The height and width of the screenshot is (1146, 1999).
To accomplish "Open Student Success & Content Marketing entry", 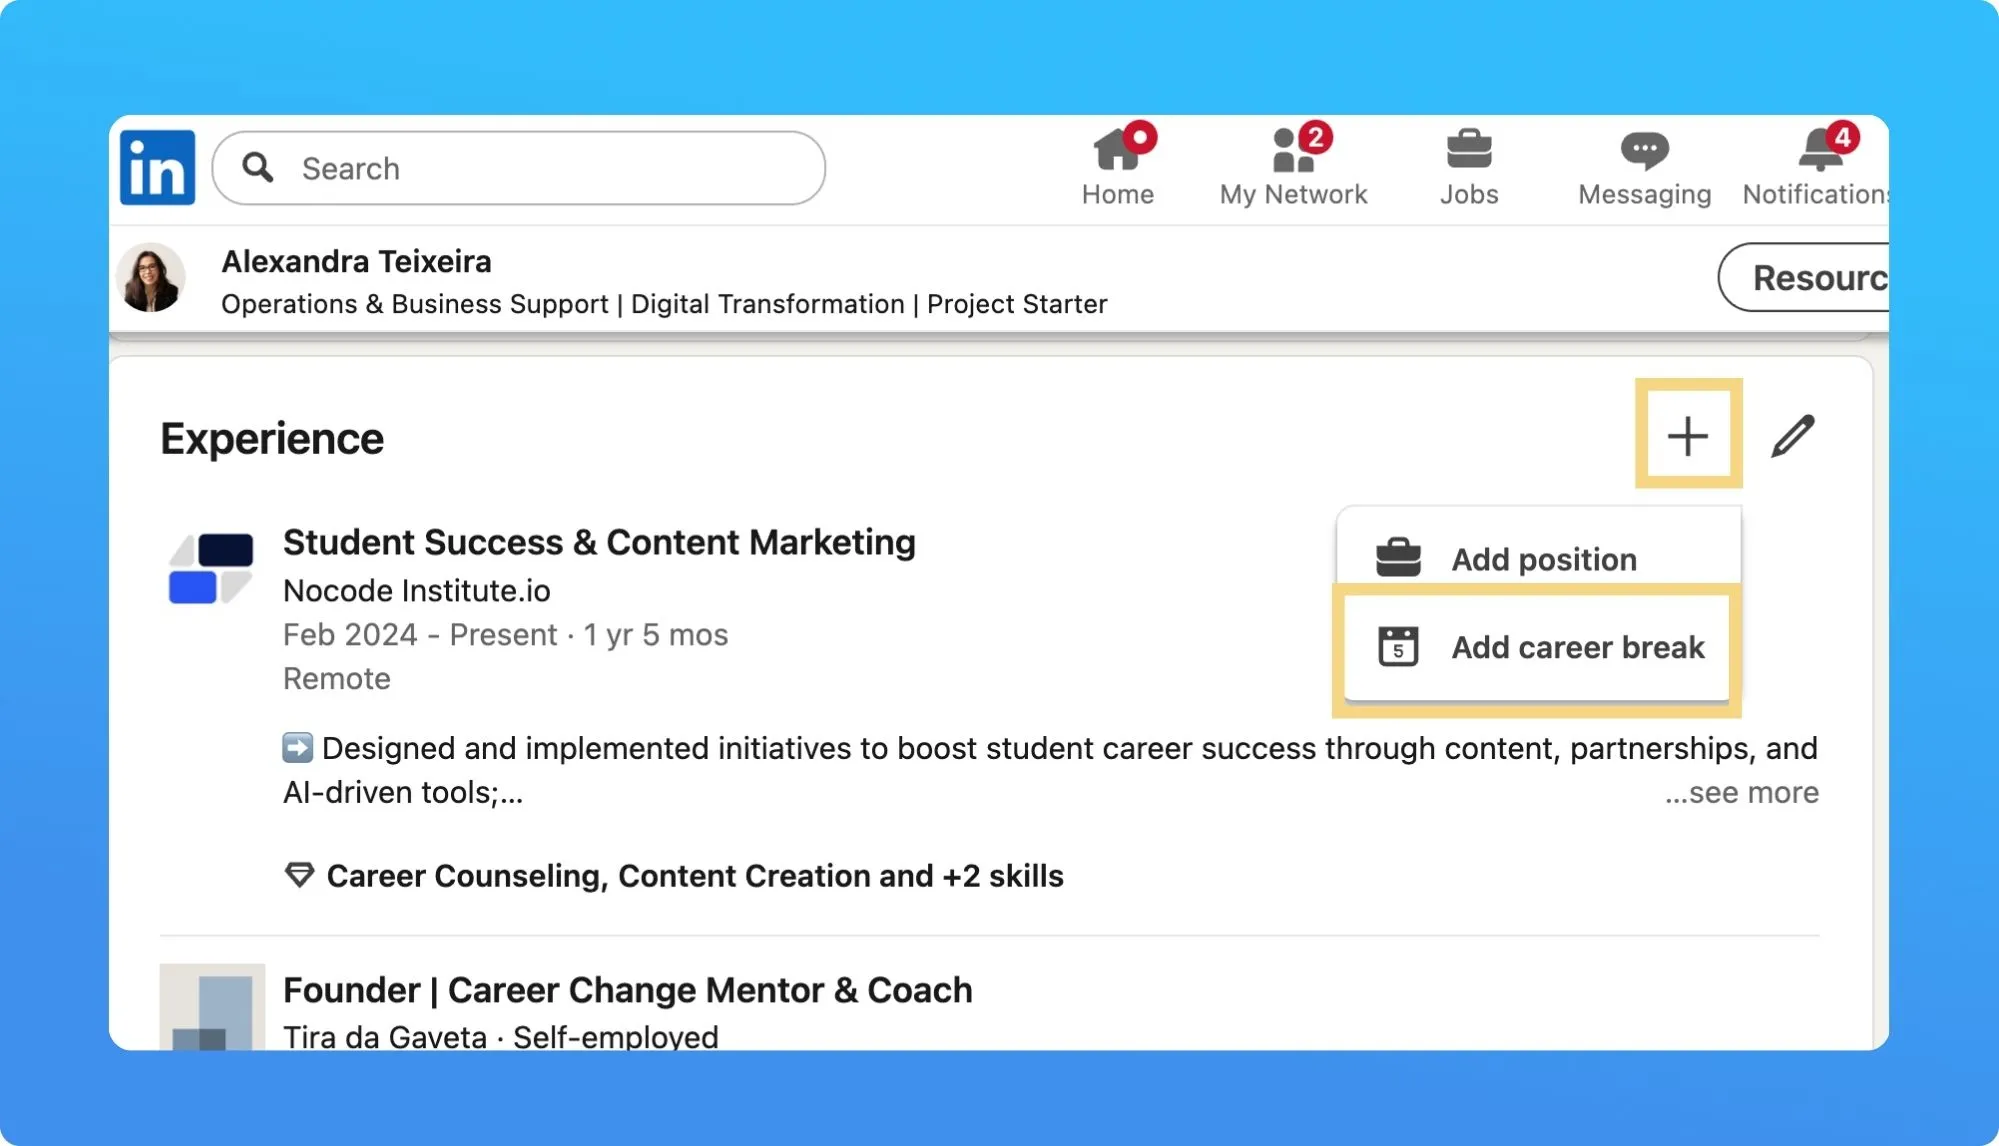I will (599, 542).
